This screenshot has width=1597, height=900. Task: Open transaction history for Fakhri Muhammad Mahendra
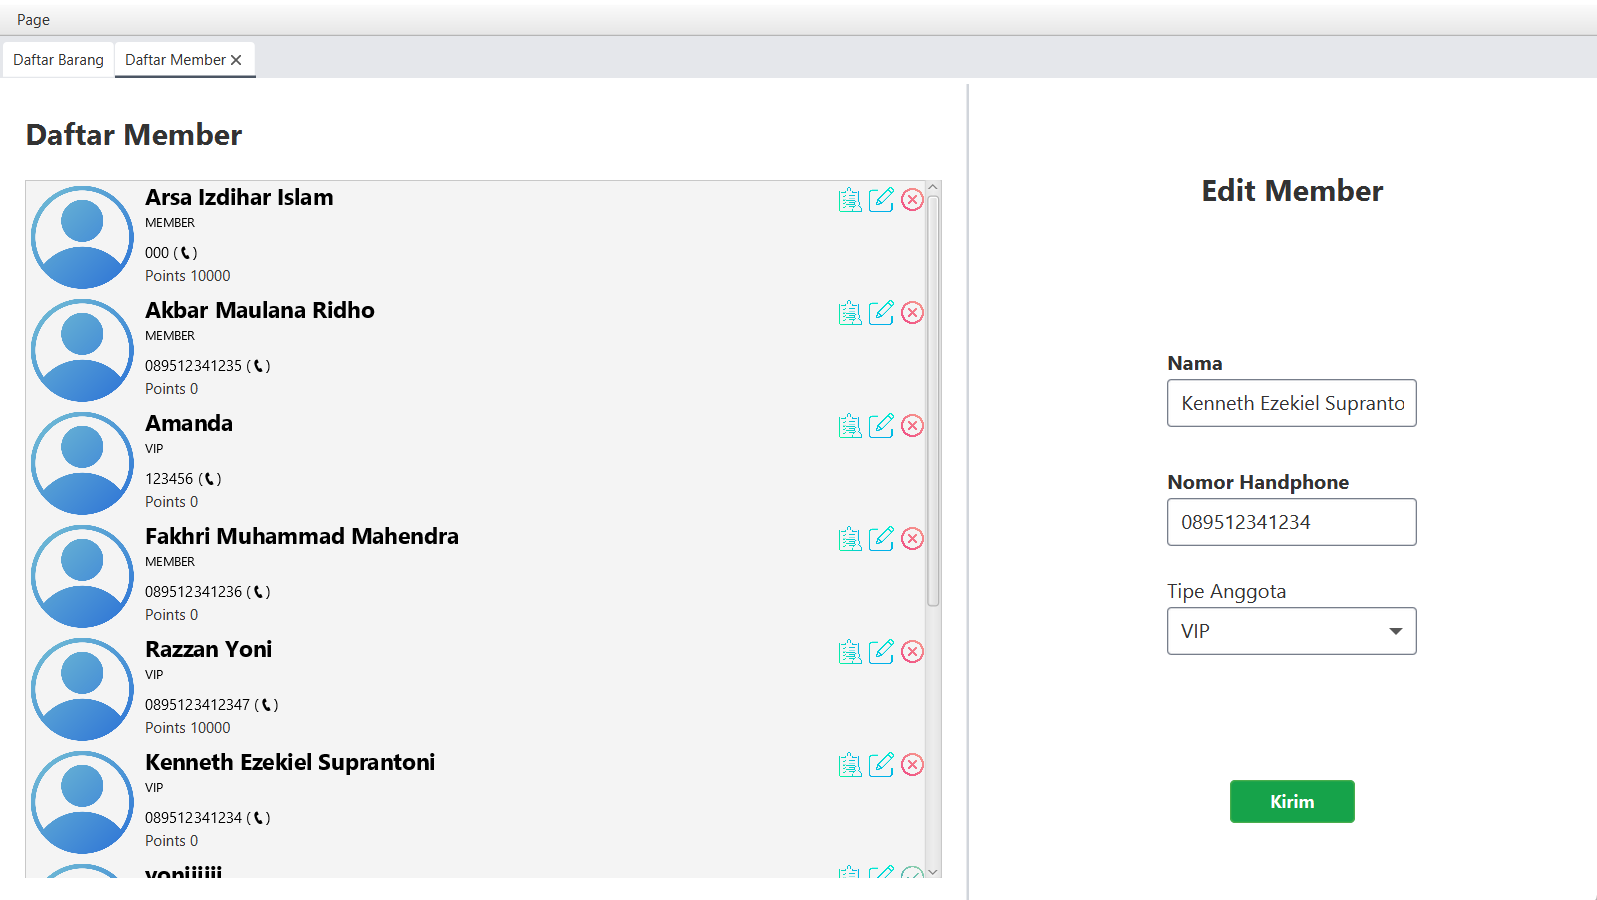click(850, 539)
